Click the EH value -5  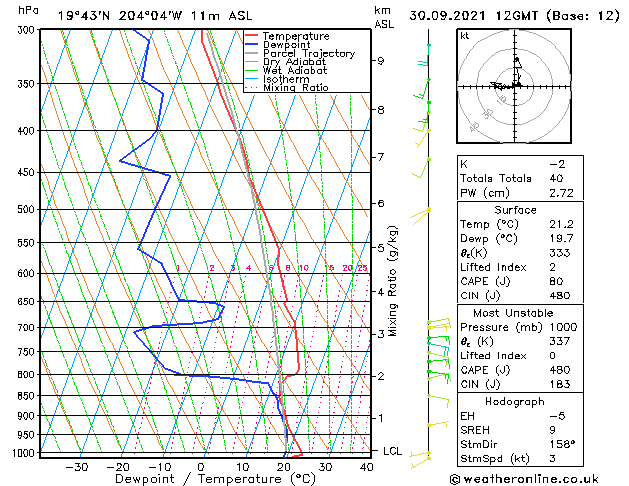557,416
